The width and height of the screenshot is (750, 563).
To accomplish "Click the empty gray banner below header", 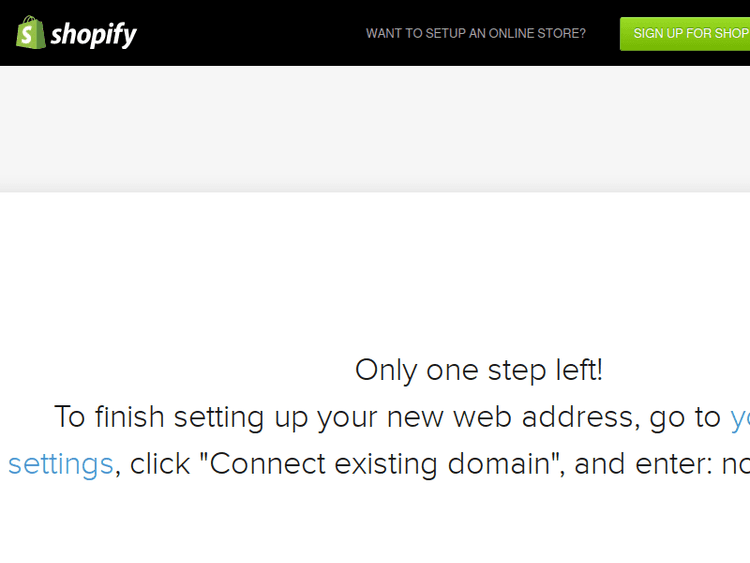I will 375,128.
